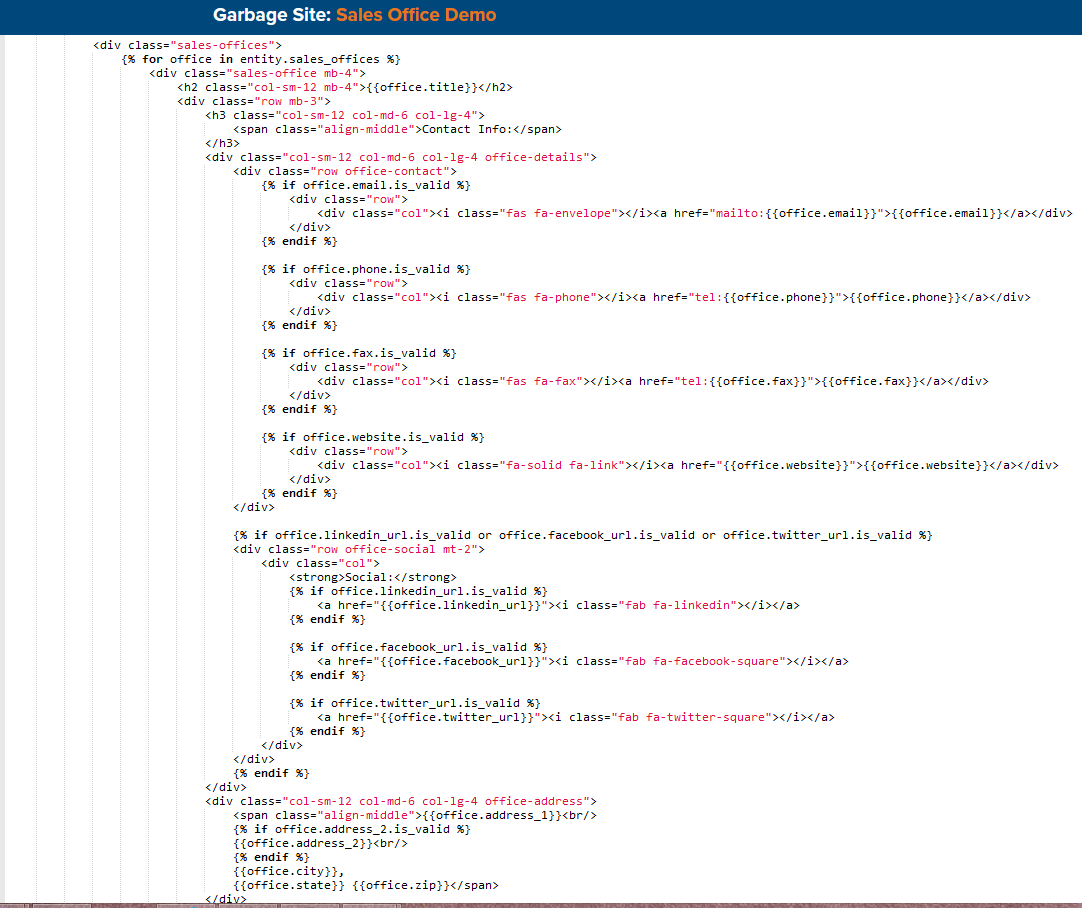Click the 'if office.fax.is_valid' line

pos(359,353)
